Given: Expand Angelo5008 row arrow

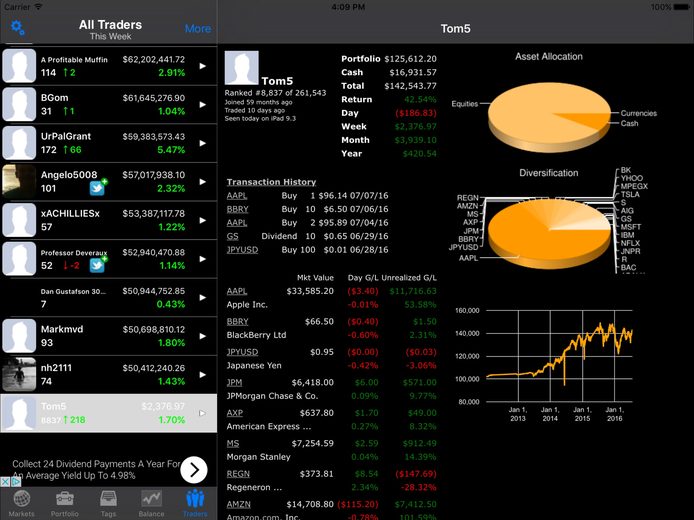Looking at the screenshot, I should [202, 181].
